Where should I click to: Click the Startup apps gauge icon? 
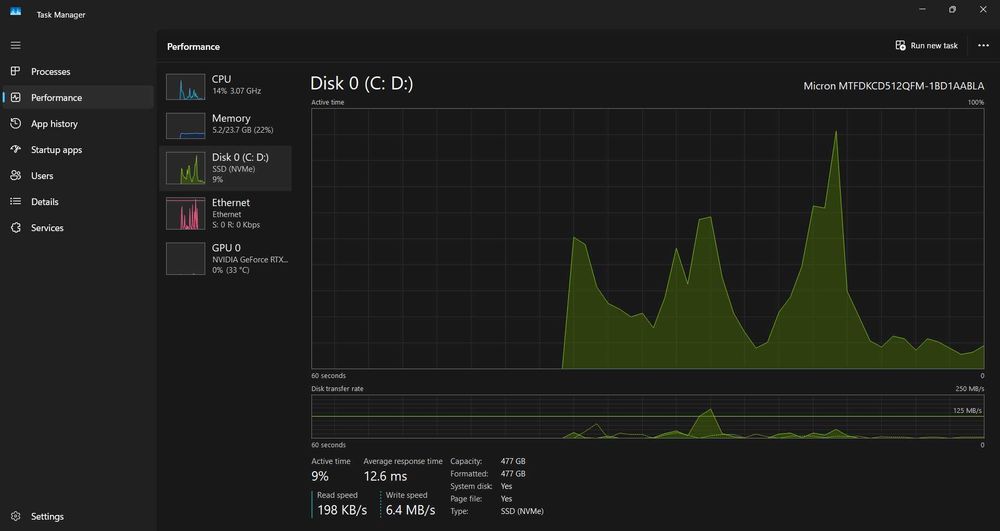[15, 150]
